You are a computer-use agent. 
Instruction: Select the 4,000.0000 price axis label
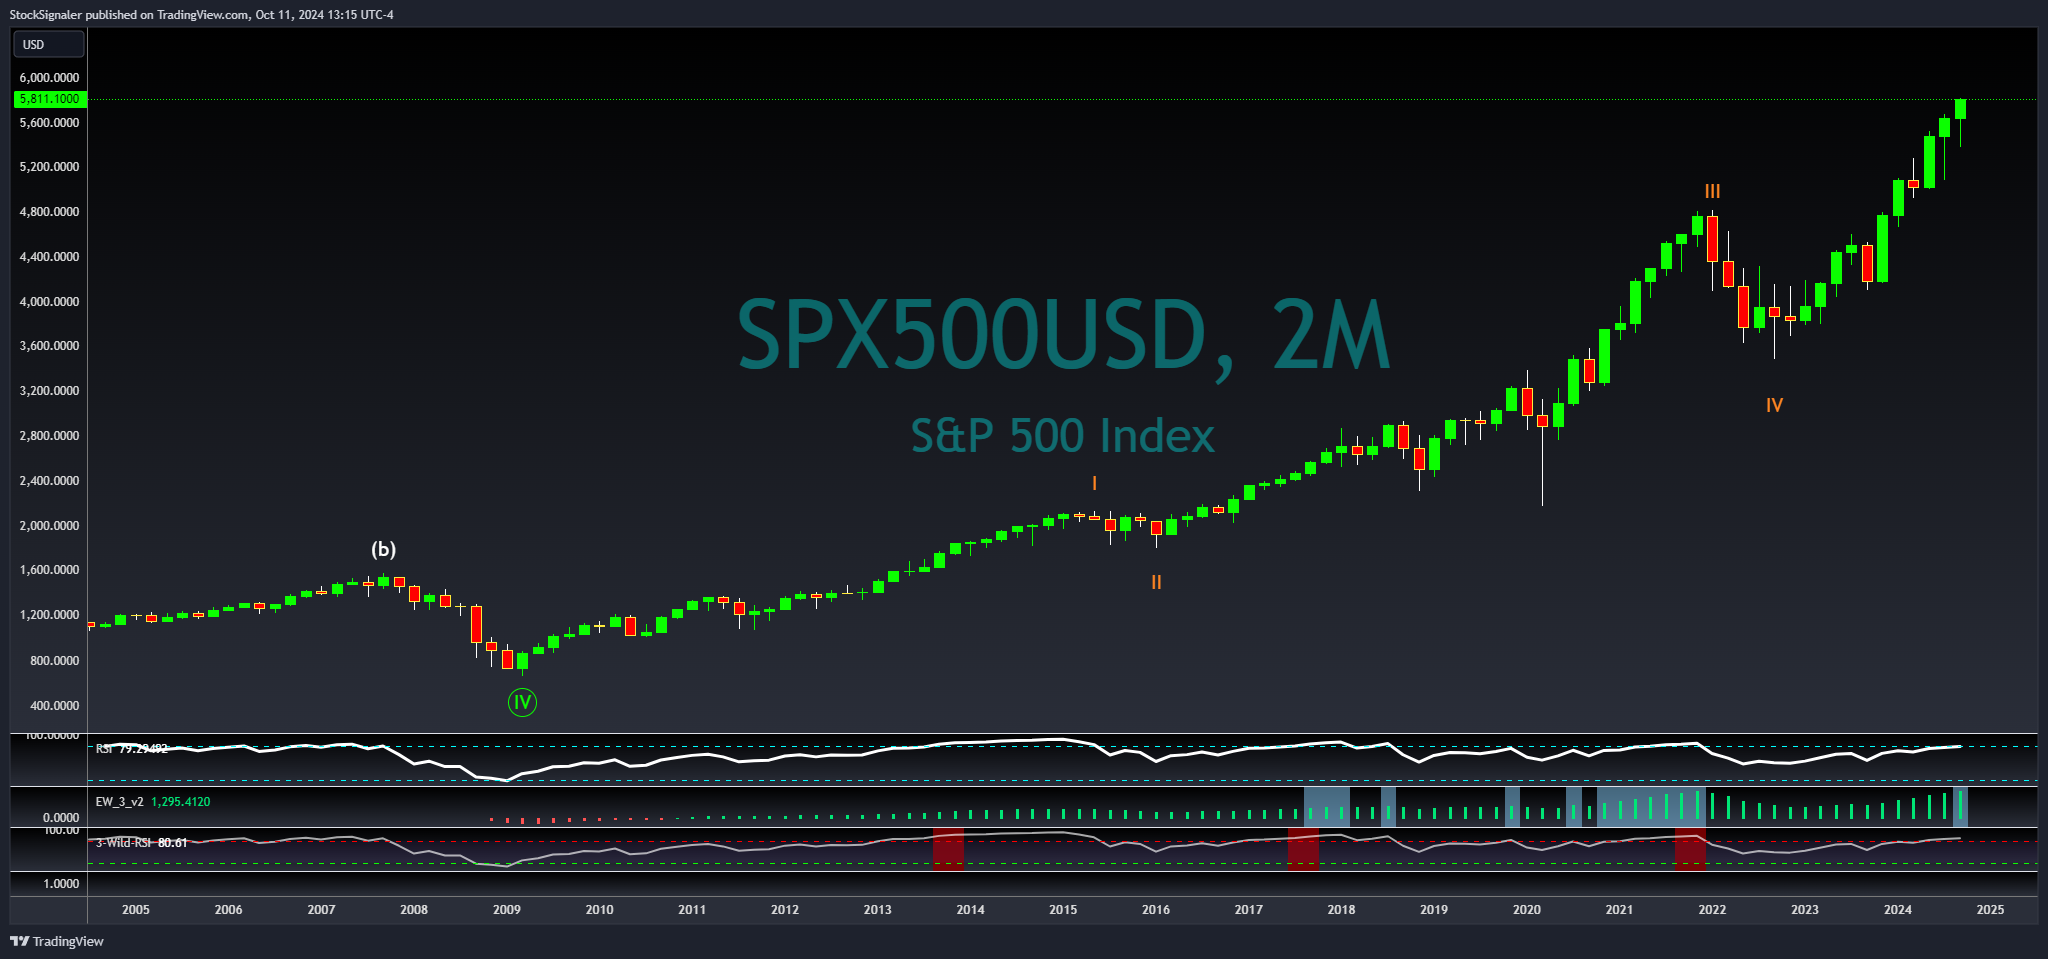[49, 302]
